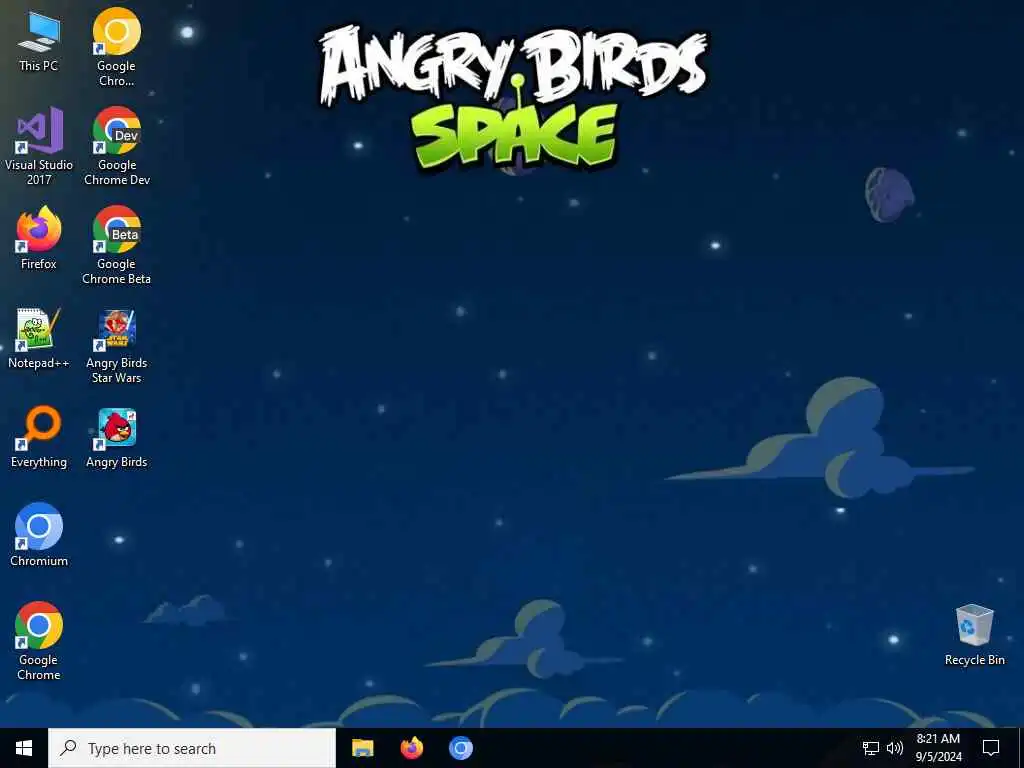Launch Firefox from the taskbar

411,748
